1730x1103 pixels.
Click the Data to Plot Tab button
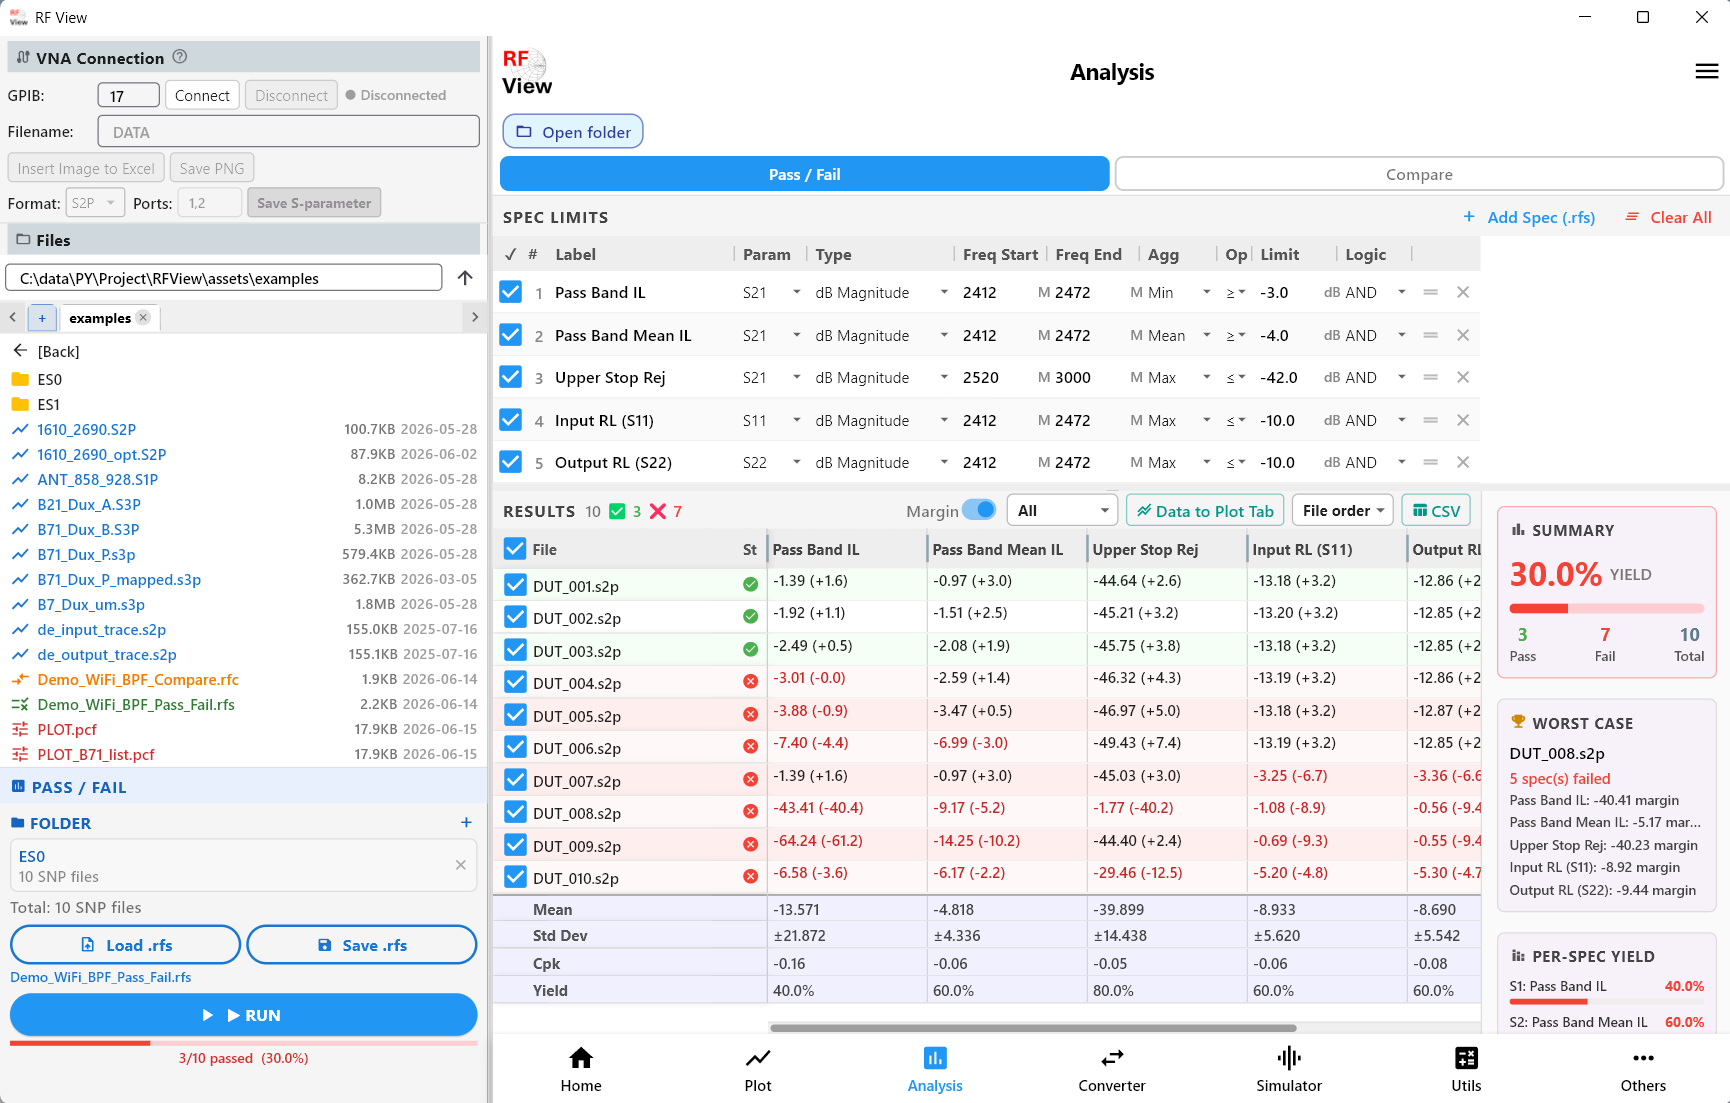(x=1205, y=510)
